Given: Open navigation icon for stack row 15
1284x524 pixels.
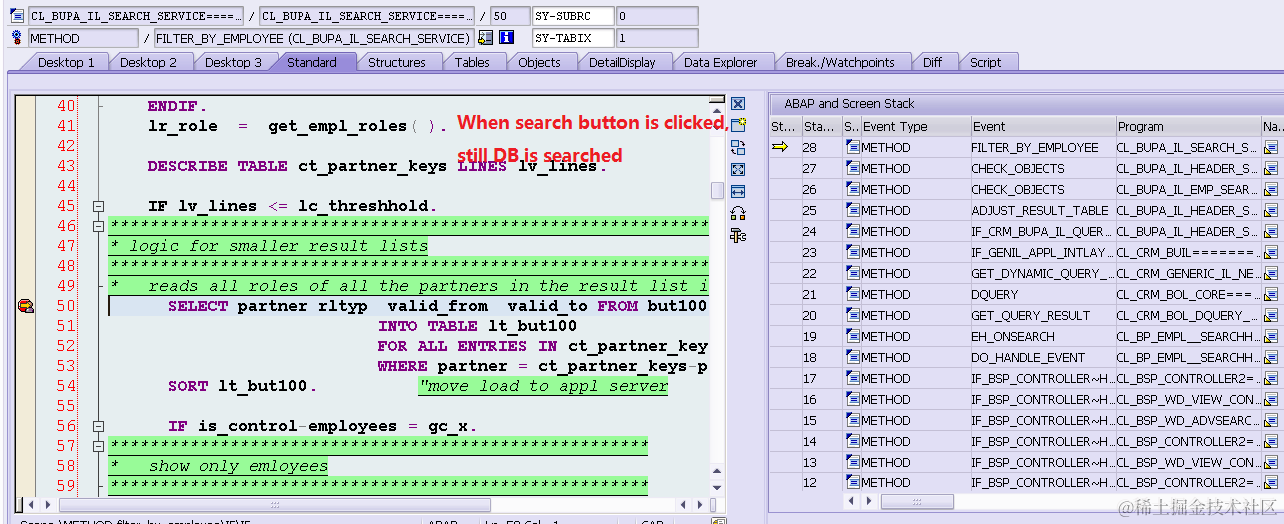Looking at the screenshot, I should click(1272, 420).
